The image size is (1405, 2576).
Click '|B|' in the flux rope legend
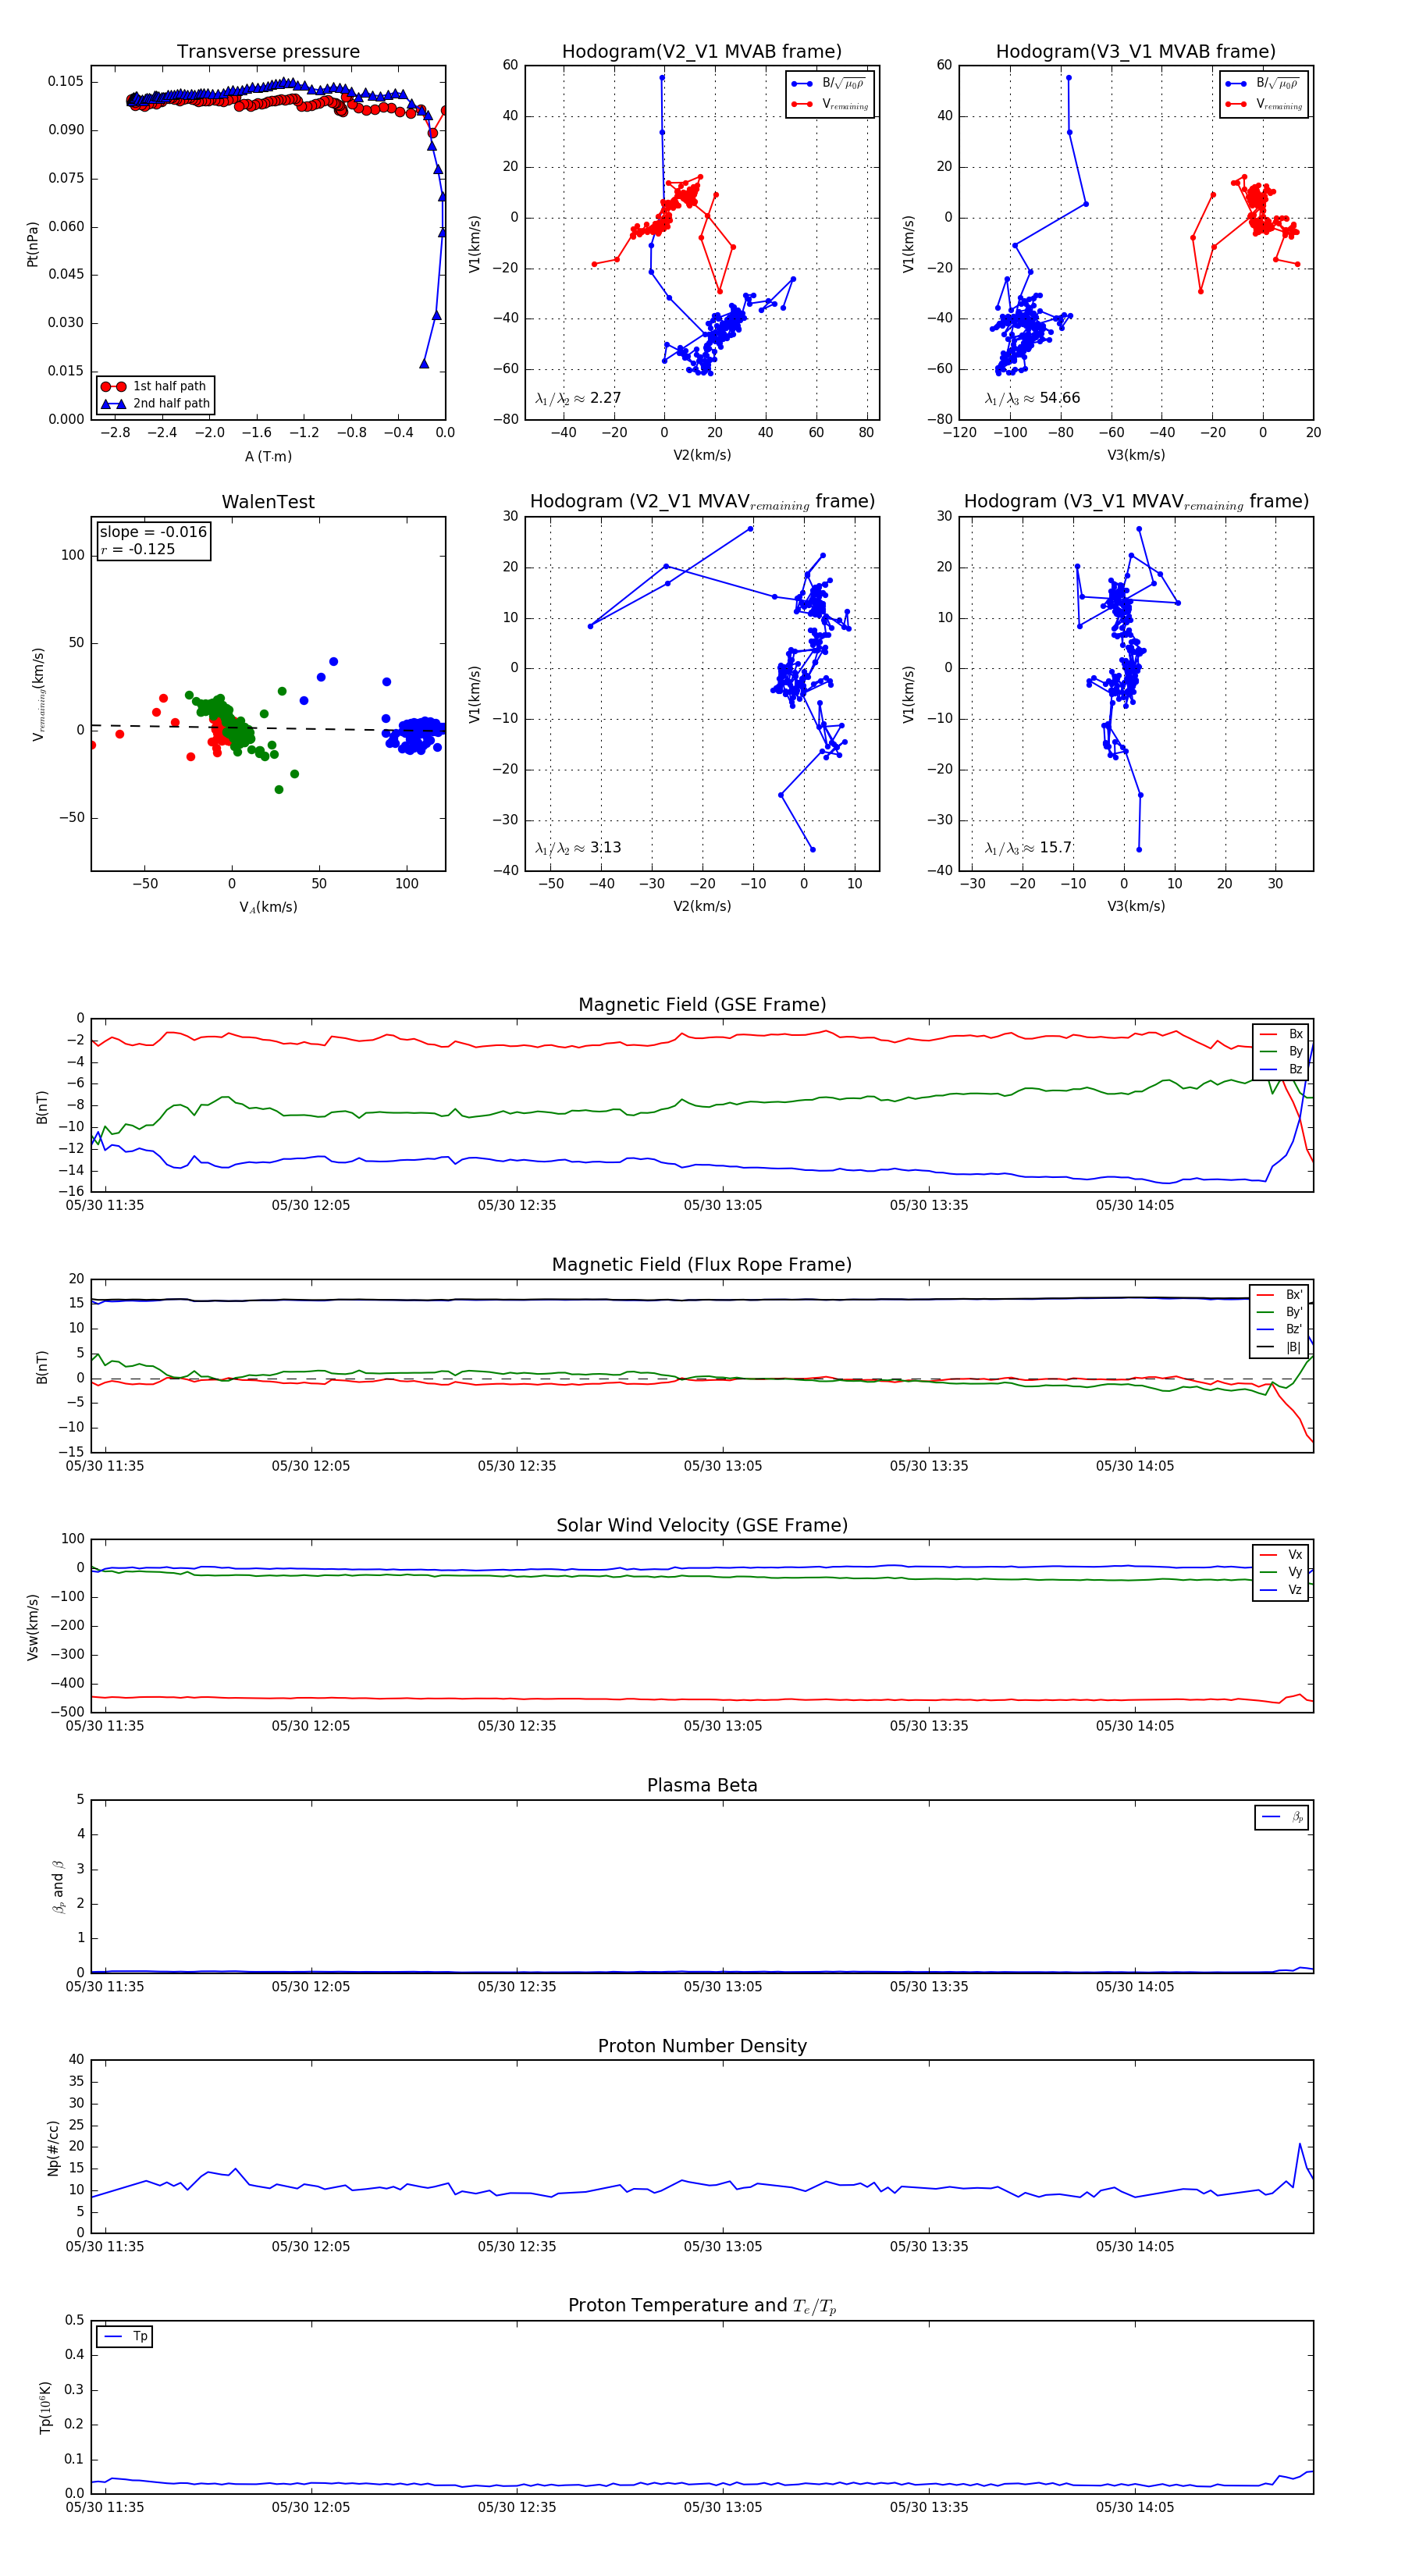coord(1279,1347)
